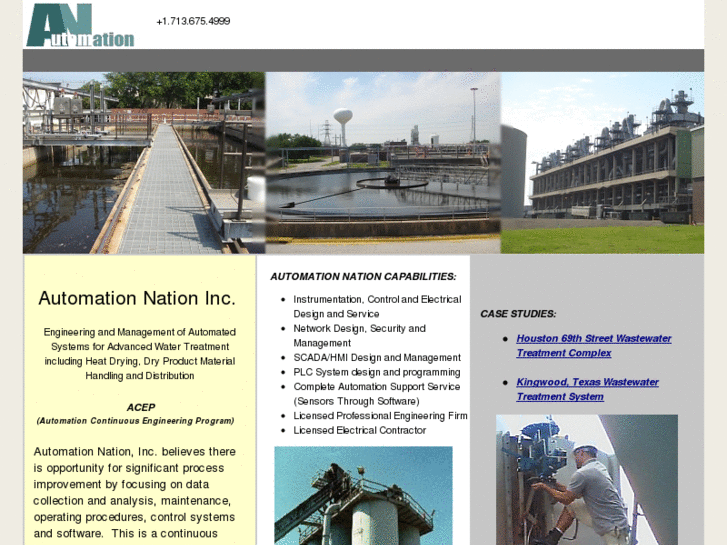Click the 'AUTOMATION NATION CAPABILITIES:' heading
The image size is (727, 545).
[x=363, y=276]
